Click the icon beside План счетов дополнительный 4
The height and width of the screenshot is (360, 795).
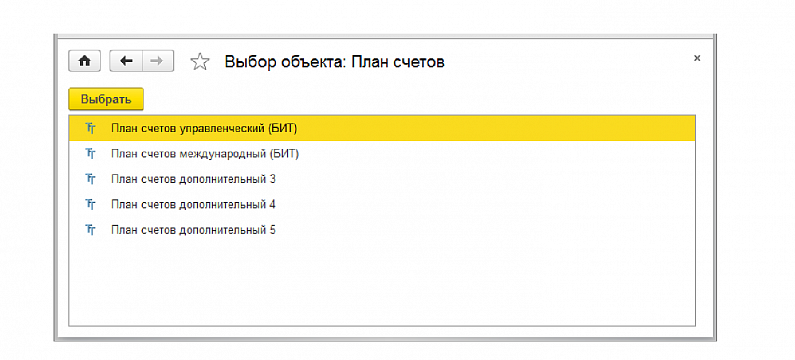[x=90, y=204]
